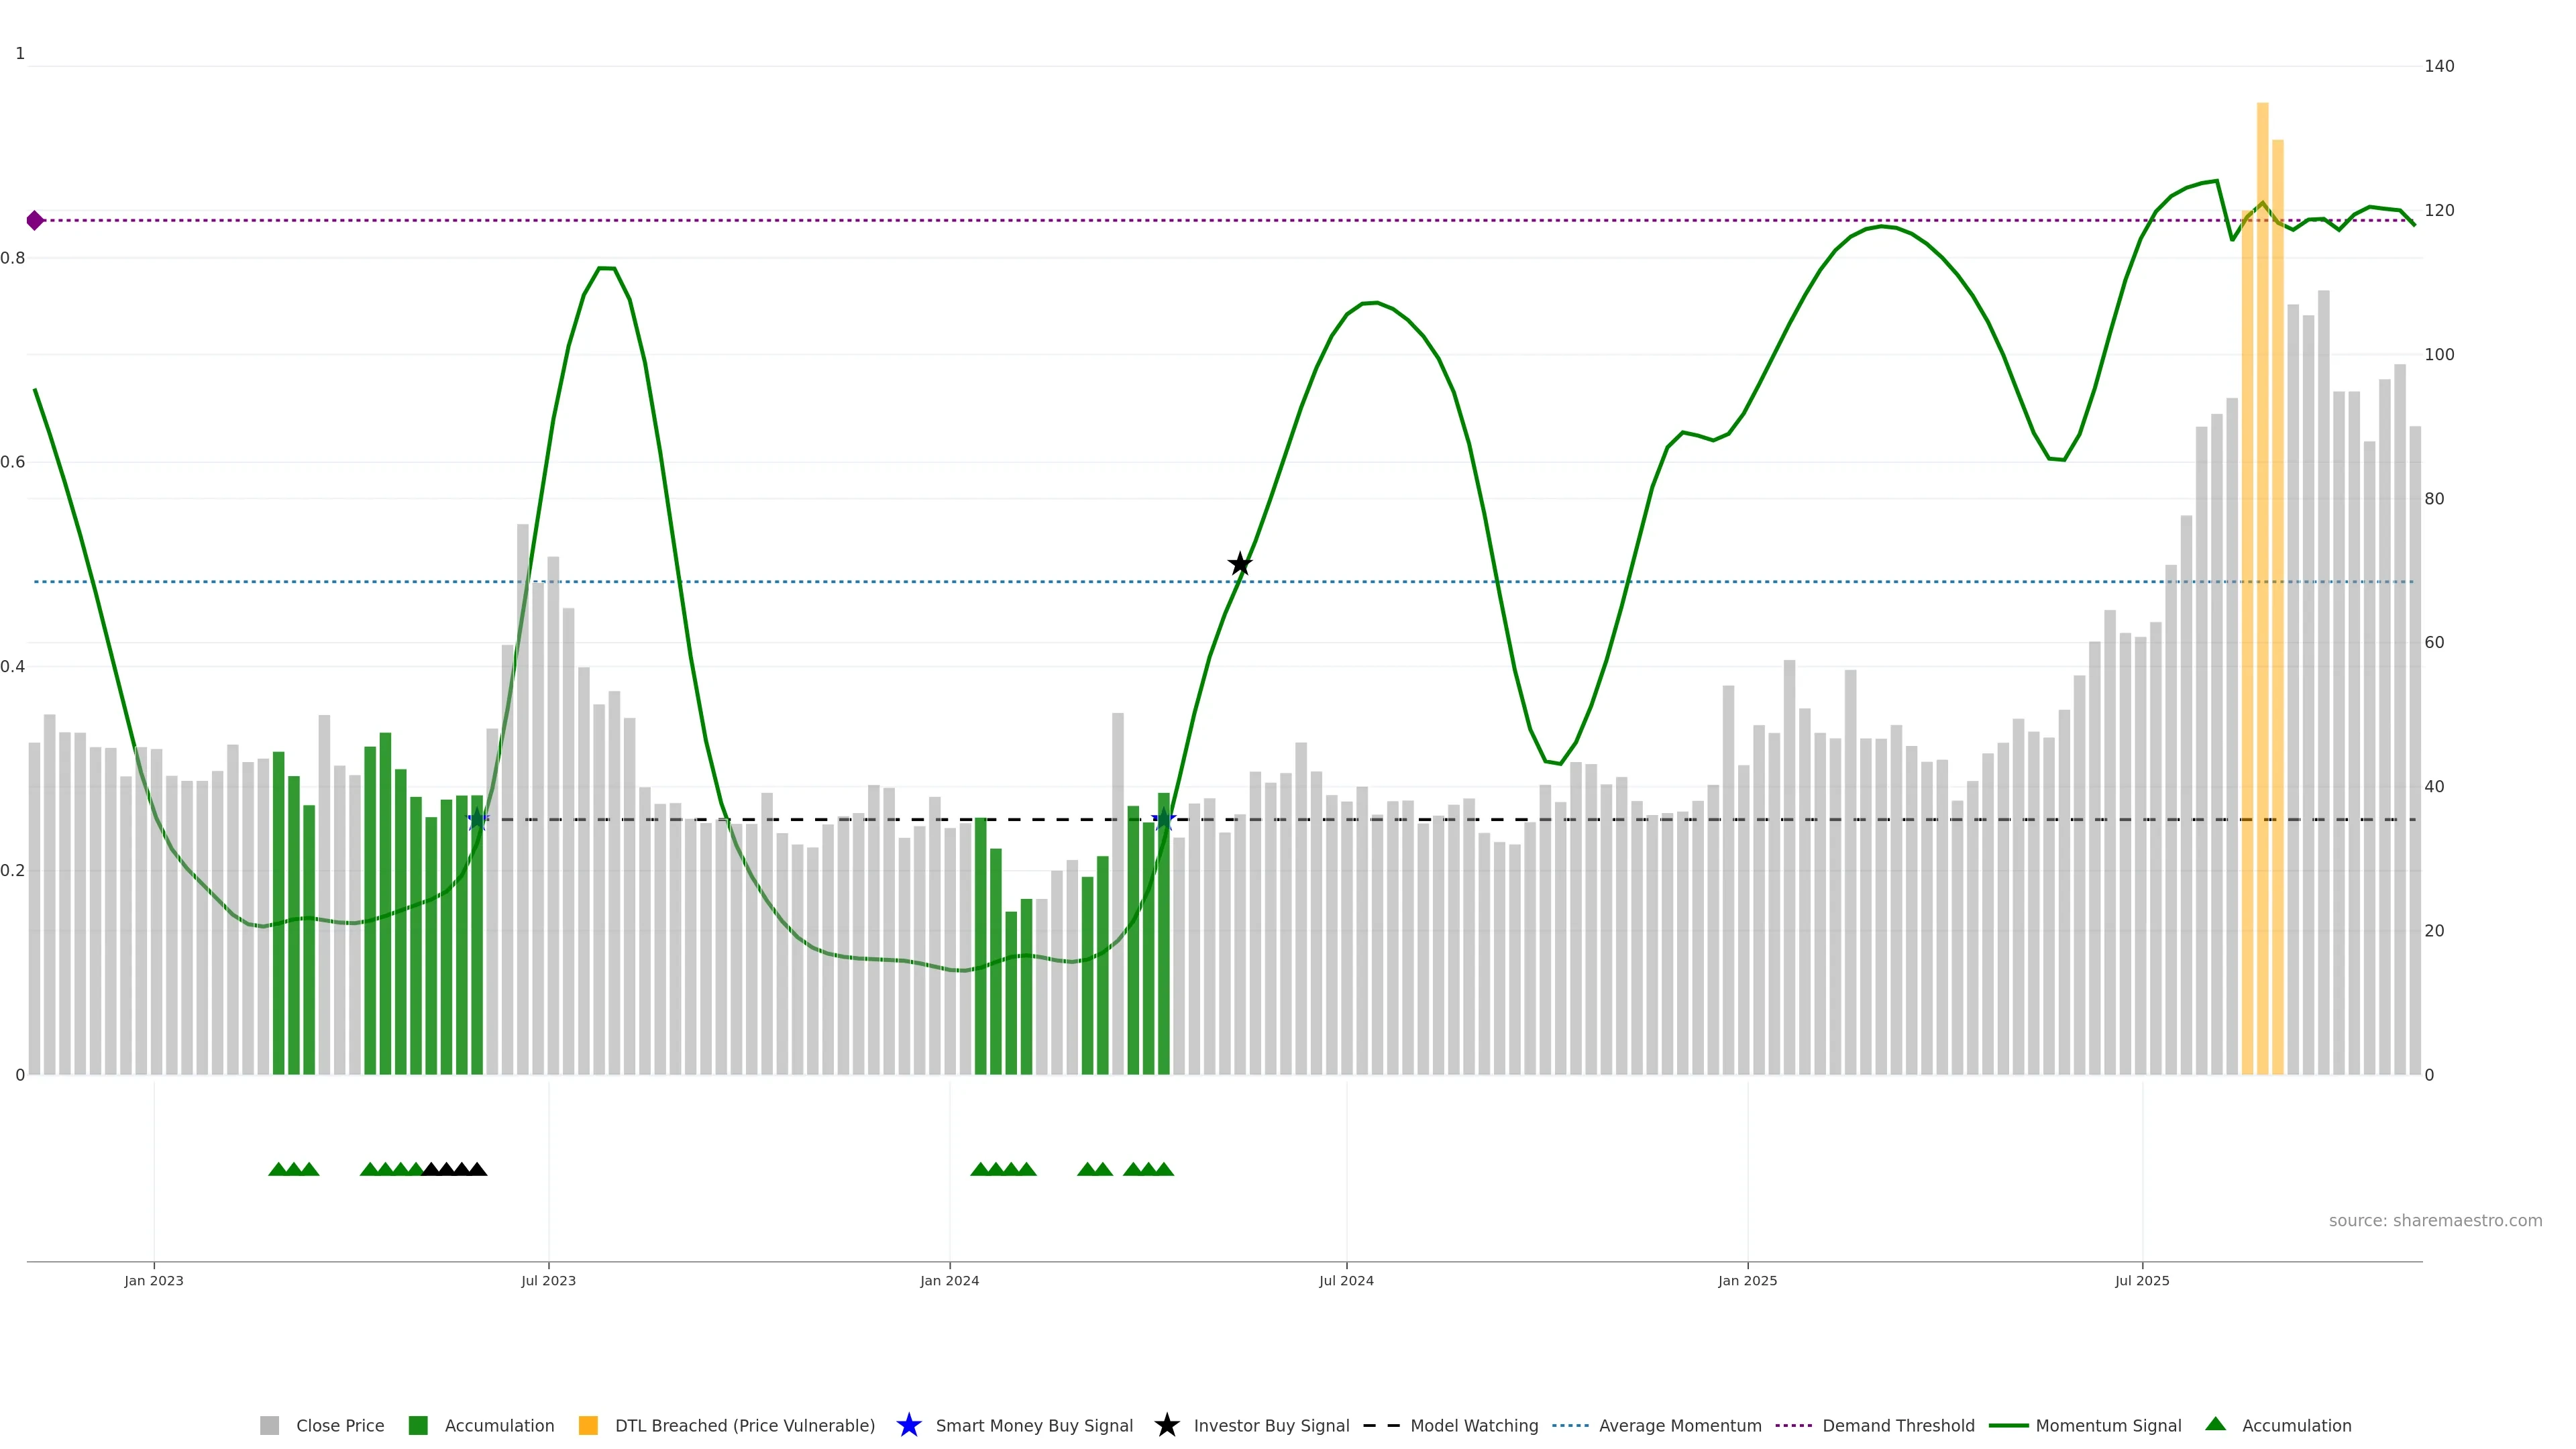Image resolution: width=2576 pixels, height=1449 pixels.
Task: Click the Jul 2024 axis label
Action: [1346, 1280]
